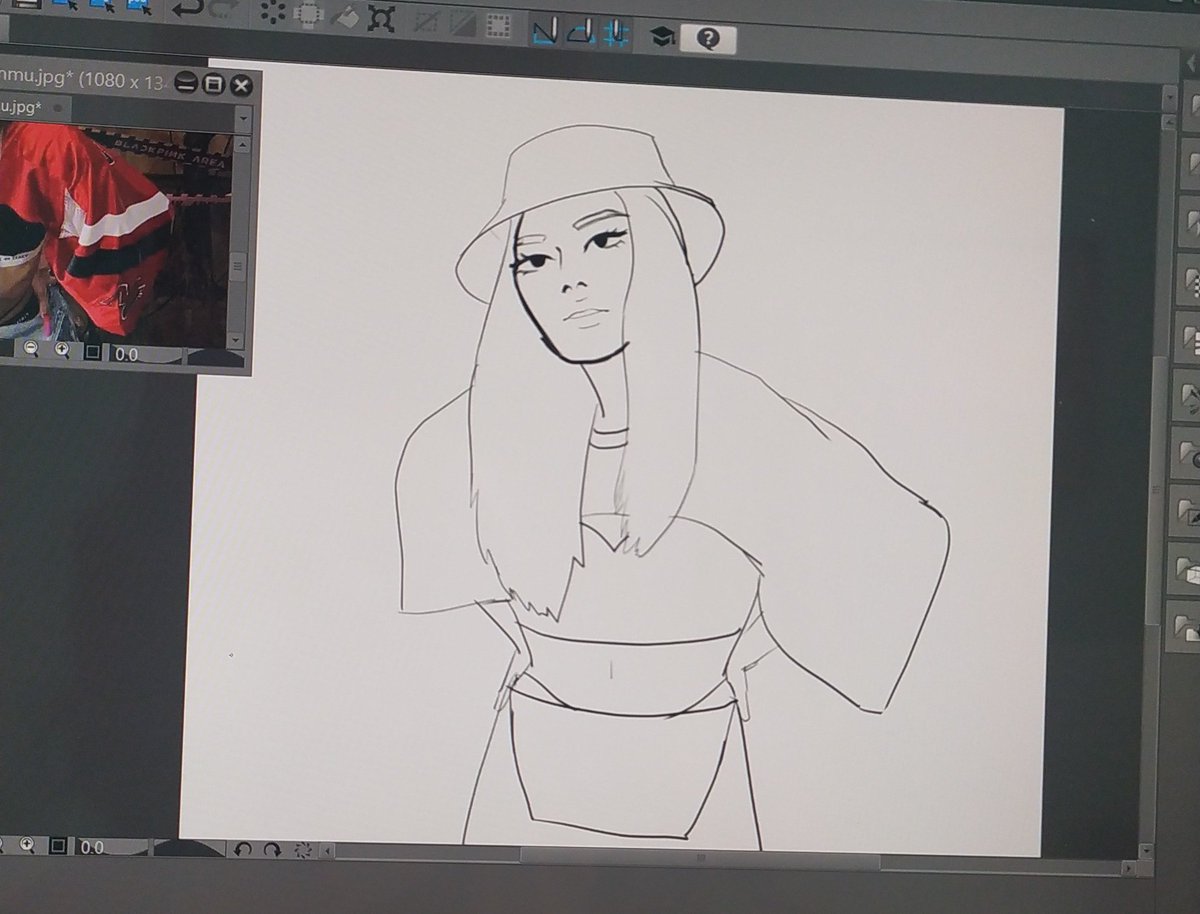Click the 0.0 rotation value field in the reference window

[127, 353]
